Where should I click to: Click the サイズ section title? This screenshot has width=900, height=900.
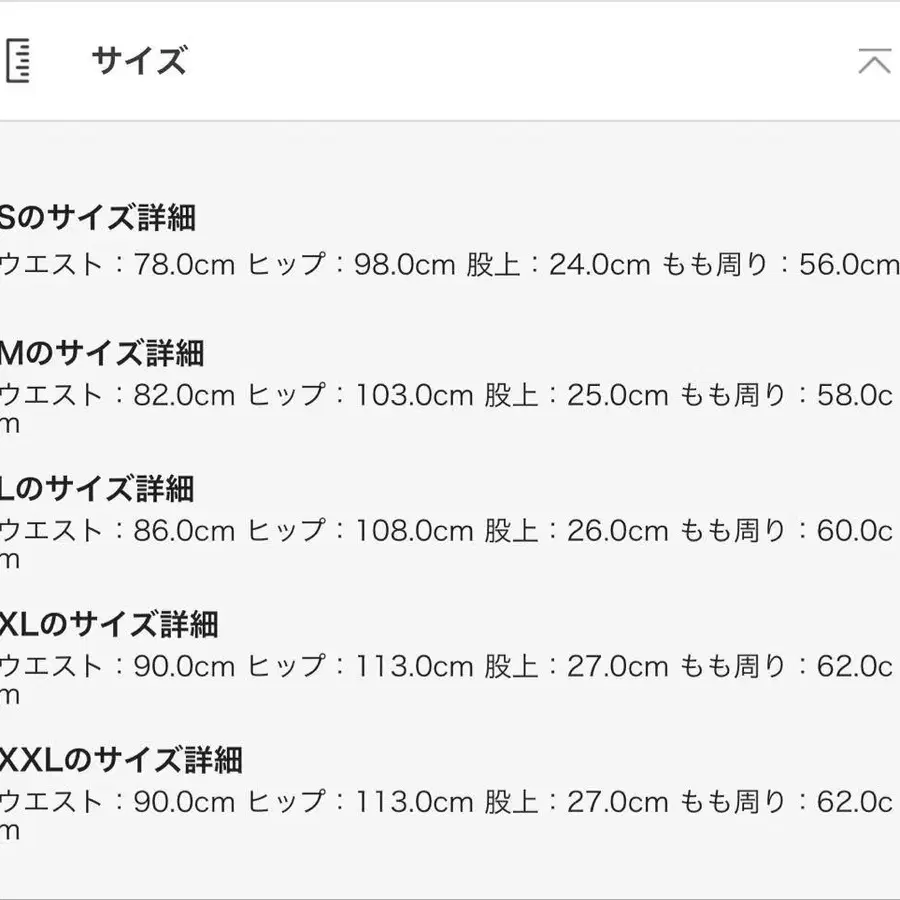tap(137, 62)
